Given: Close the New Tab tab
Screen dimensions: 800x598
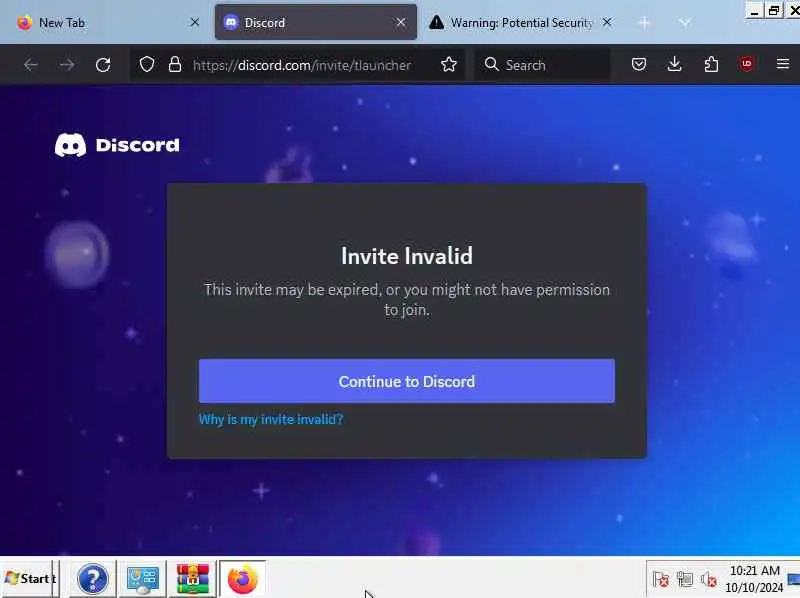Looking at the screenshot, I should tap(194, 22).
